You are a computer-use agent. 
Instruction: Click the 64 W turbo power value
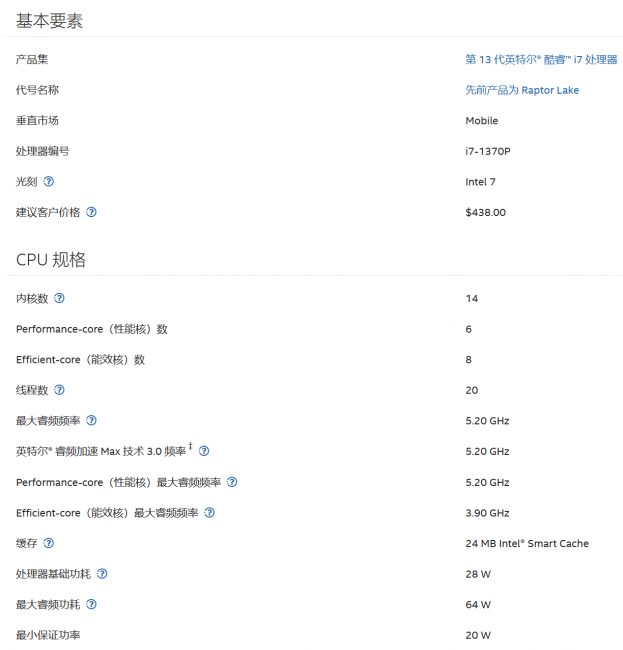(478, 605)
